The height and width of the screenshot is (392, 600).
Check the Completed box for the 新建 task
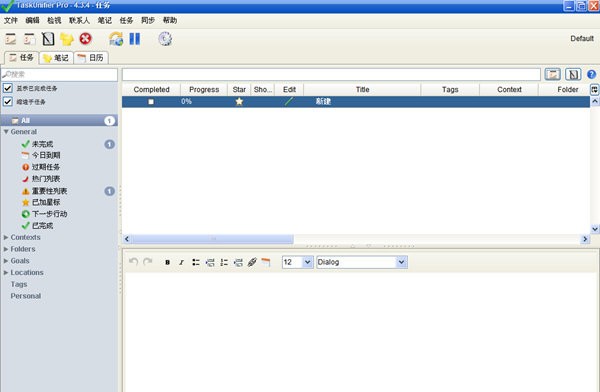151,101
